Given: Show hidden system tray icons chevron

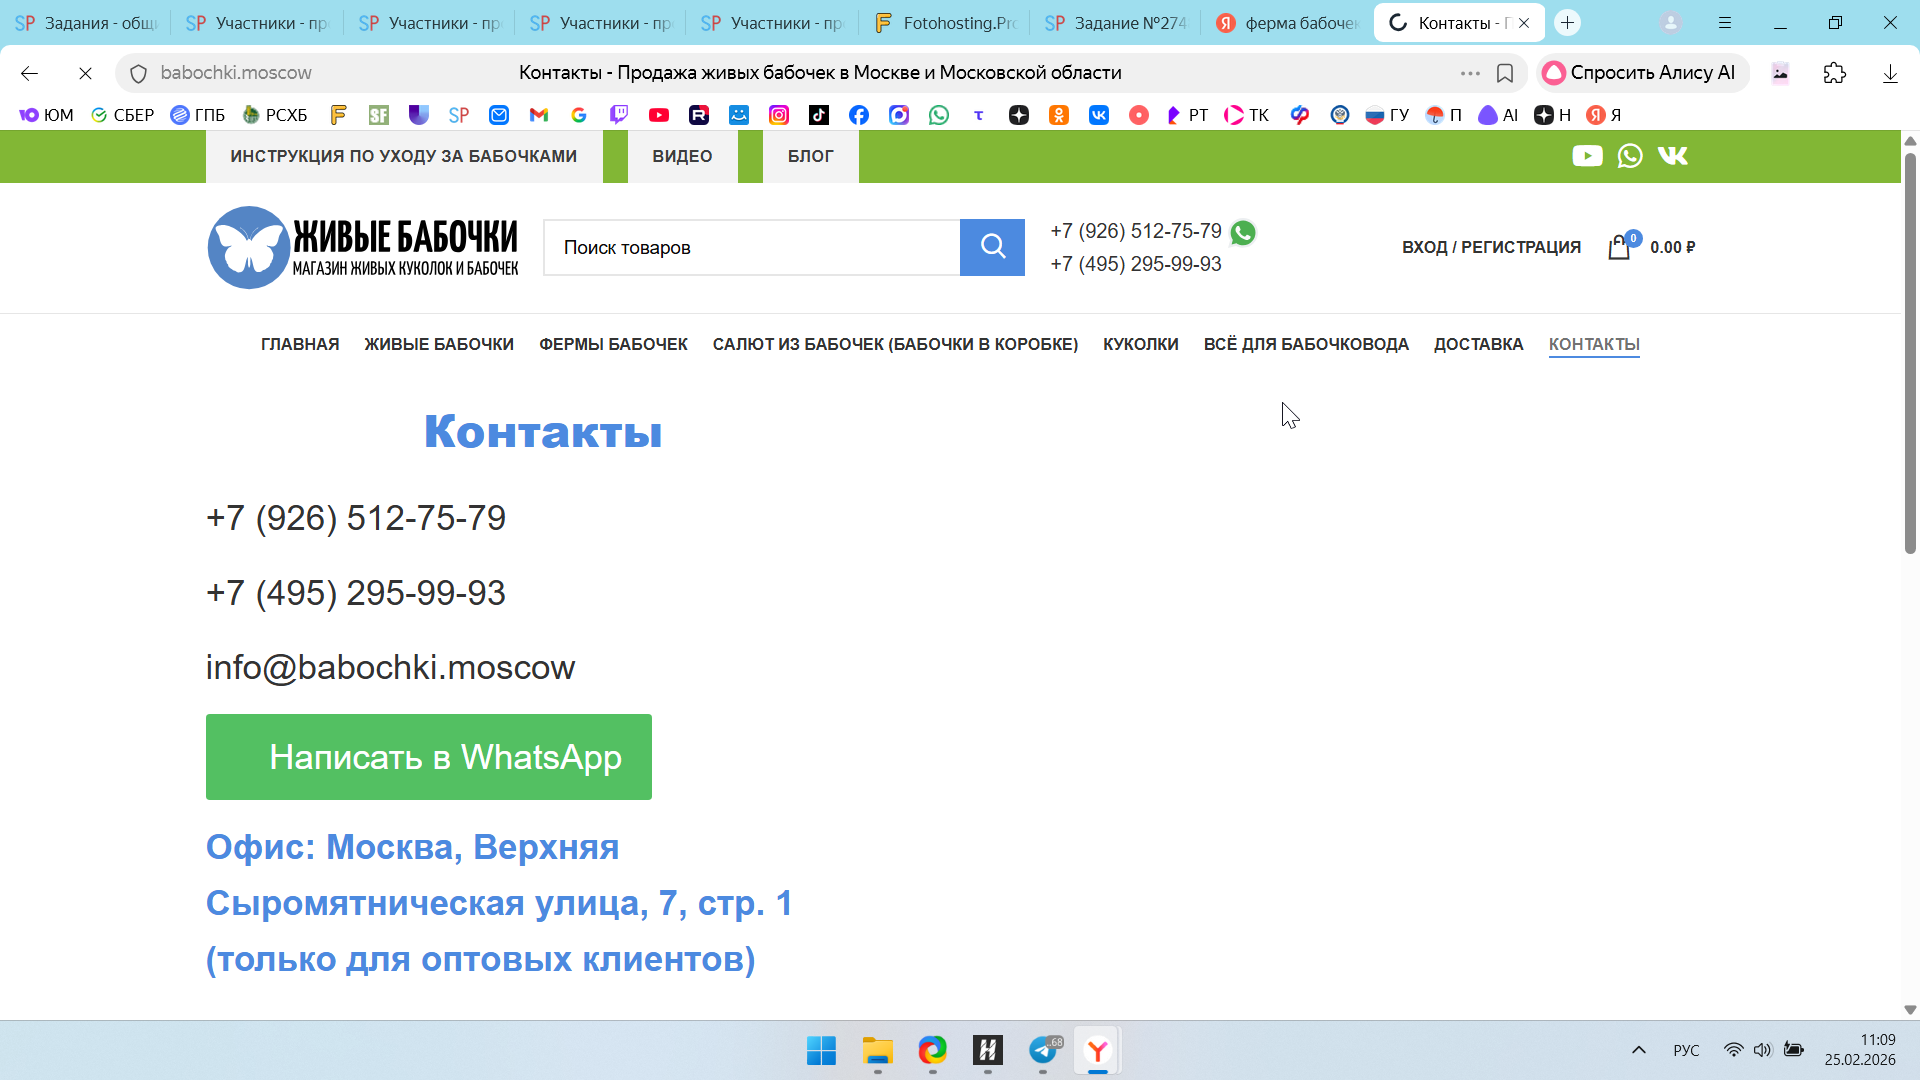Looking at the screenshot, I should pyautogui.click(x=1639, y=1050).
